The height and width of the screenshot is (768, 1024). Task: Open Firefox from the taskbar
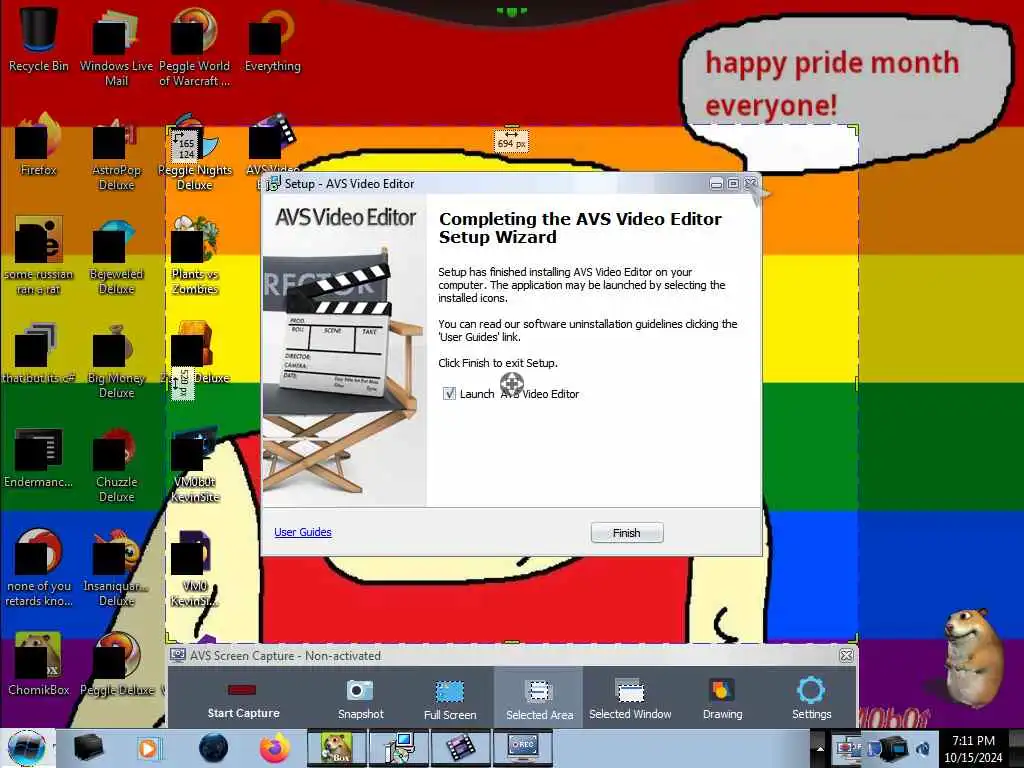pyautogui.click(x=274, y=748)
